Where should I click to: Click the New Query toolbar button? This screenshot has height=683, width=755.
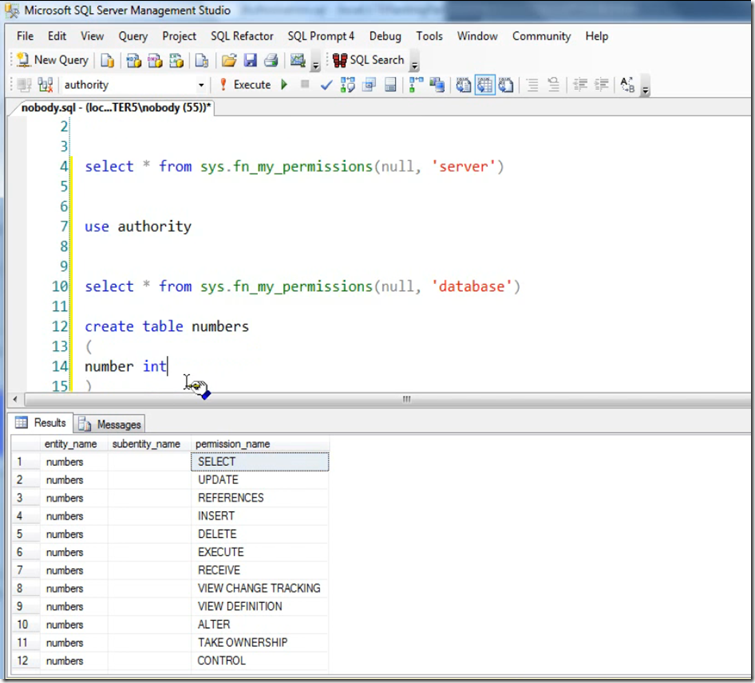point(52,60)
